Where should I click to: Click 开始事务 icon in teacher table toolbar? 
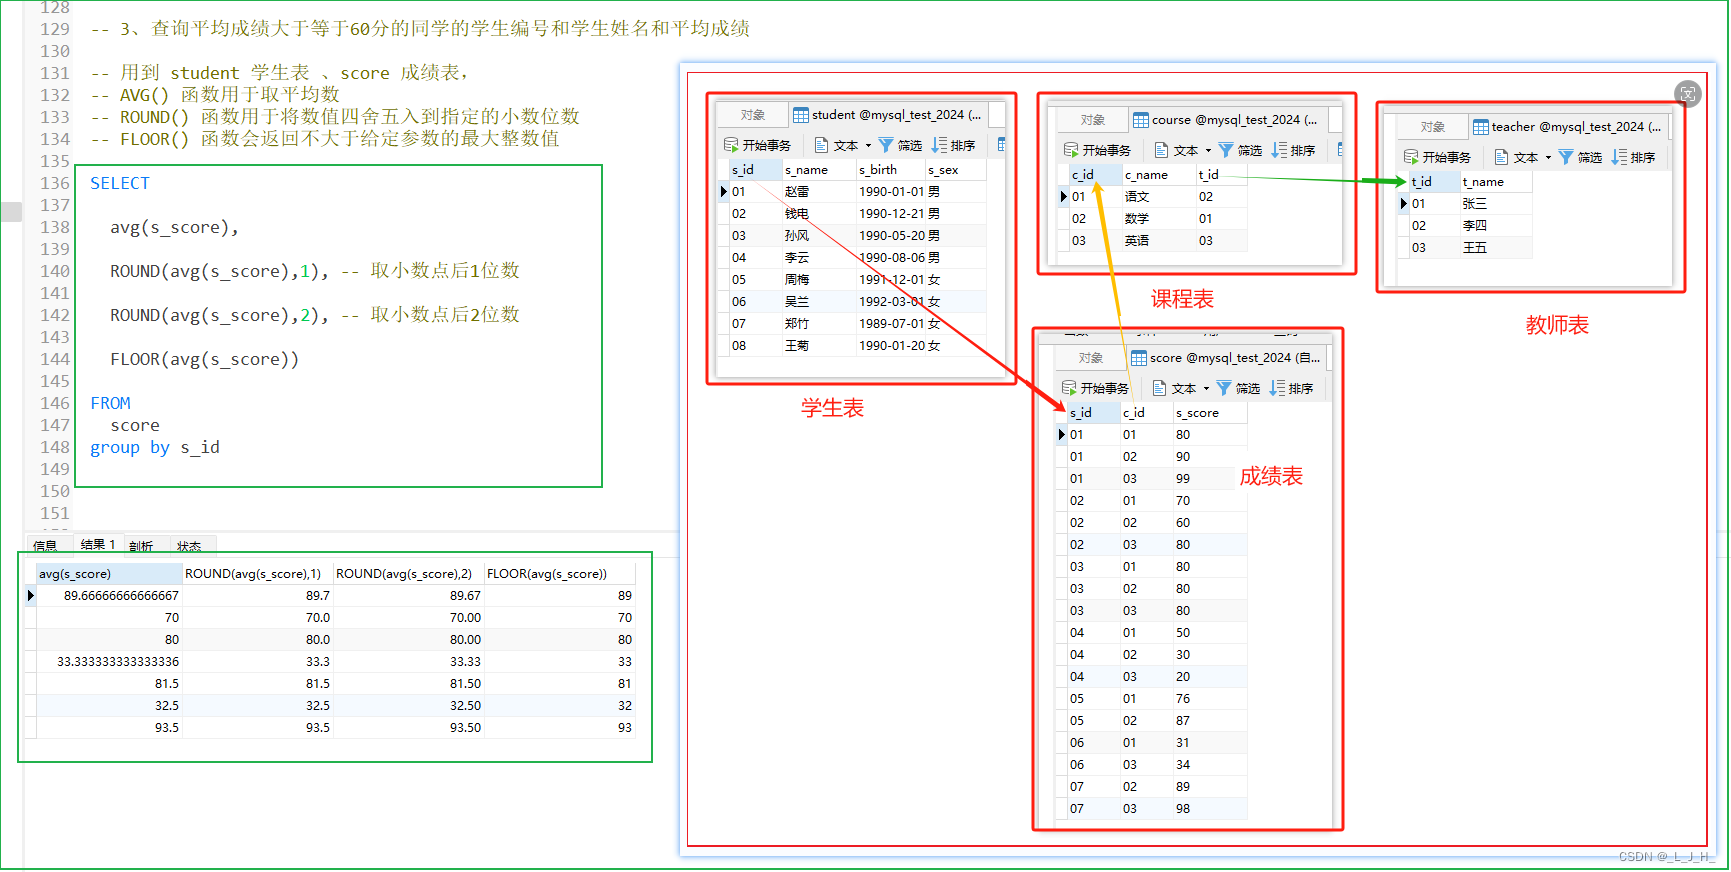pos(1411,157)
